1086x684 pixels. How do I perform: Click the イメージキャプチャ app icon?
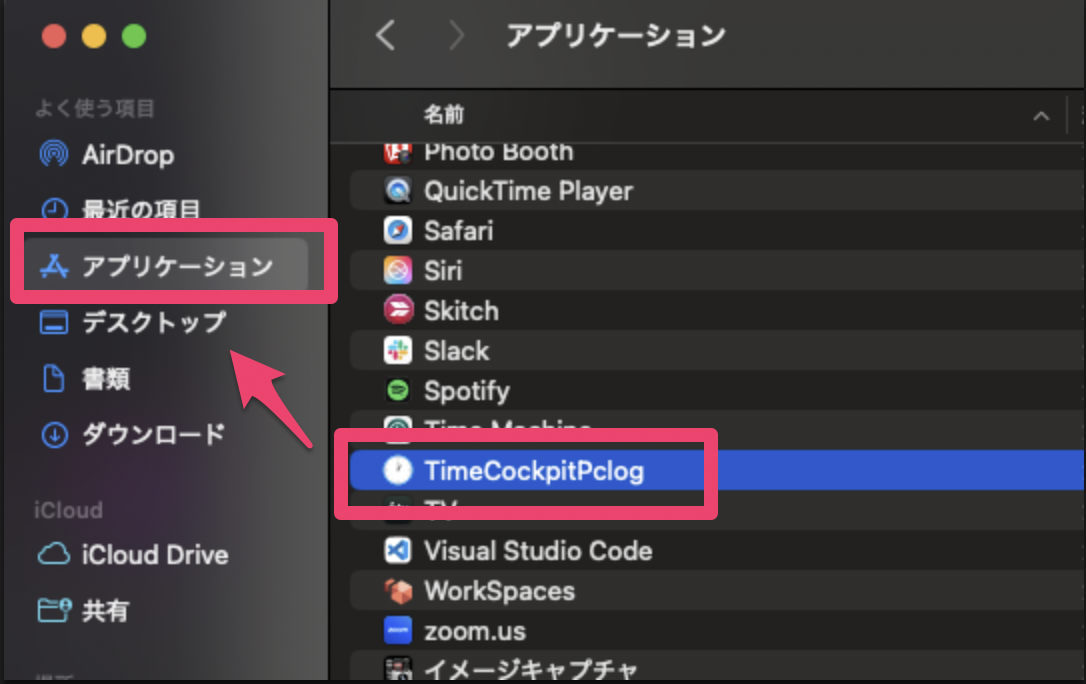coord(398,668)
